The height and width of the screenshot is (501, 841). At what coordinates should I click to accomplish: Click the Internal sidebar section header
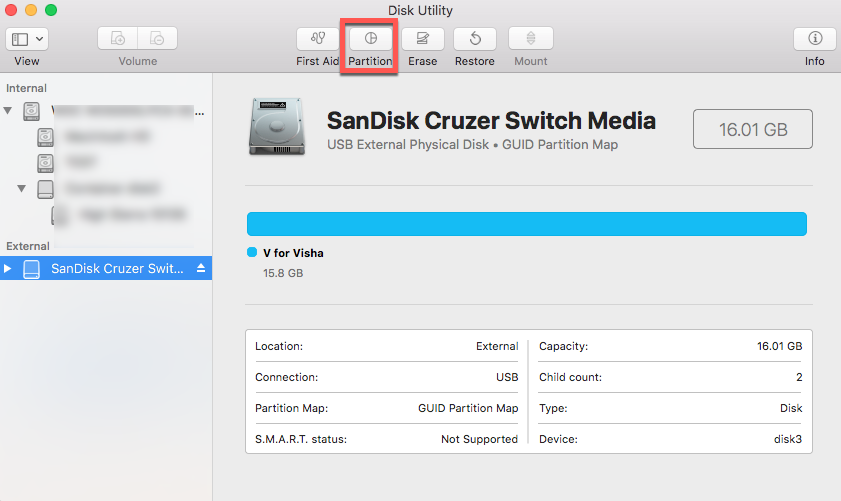coord(26,88)
